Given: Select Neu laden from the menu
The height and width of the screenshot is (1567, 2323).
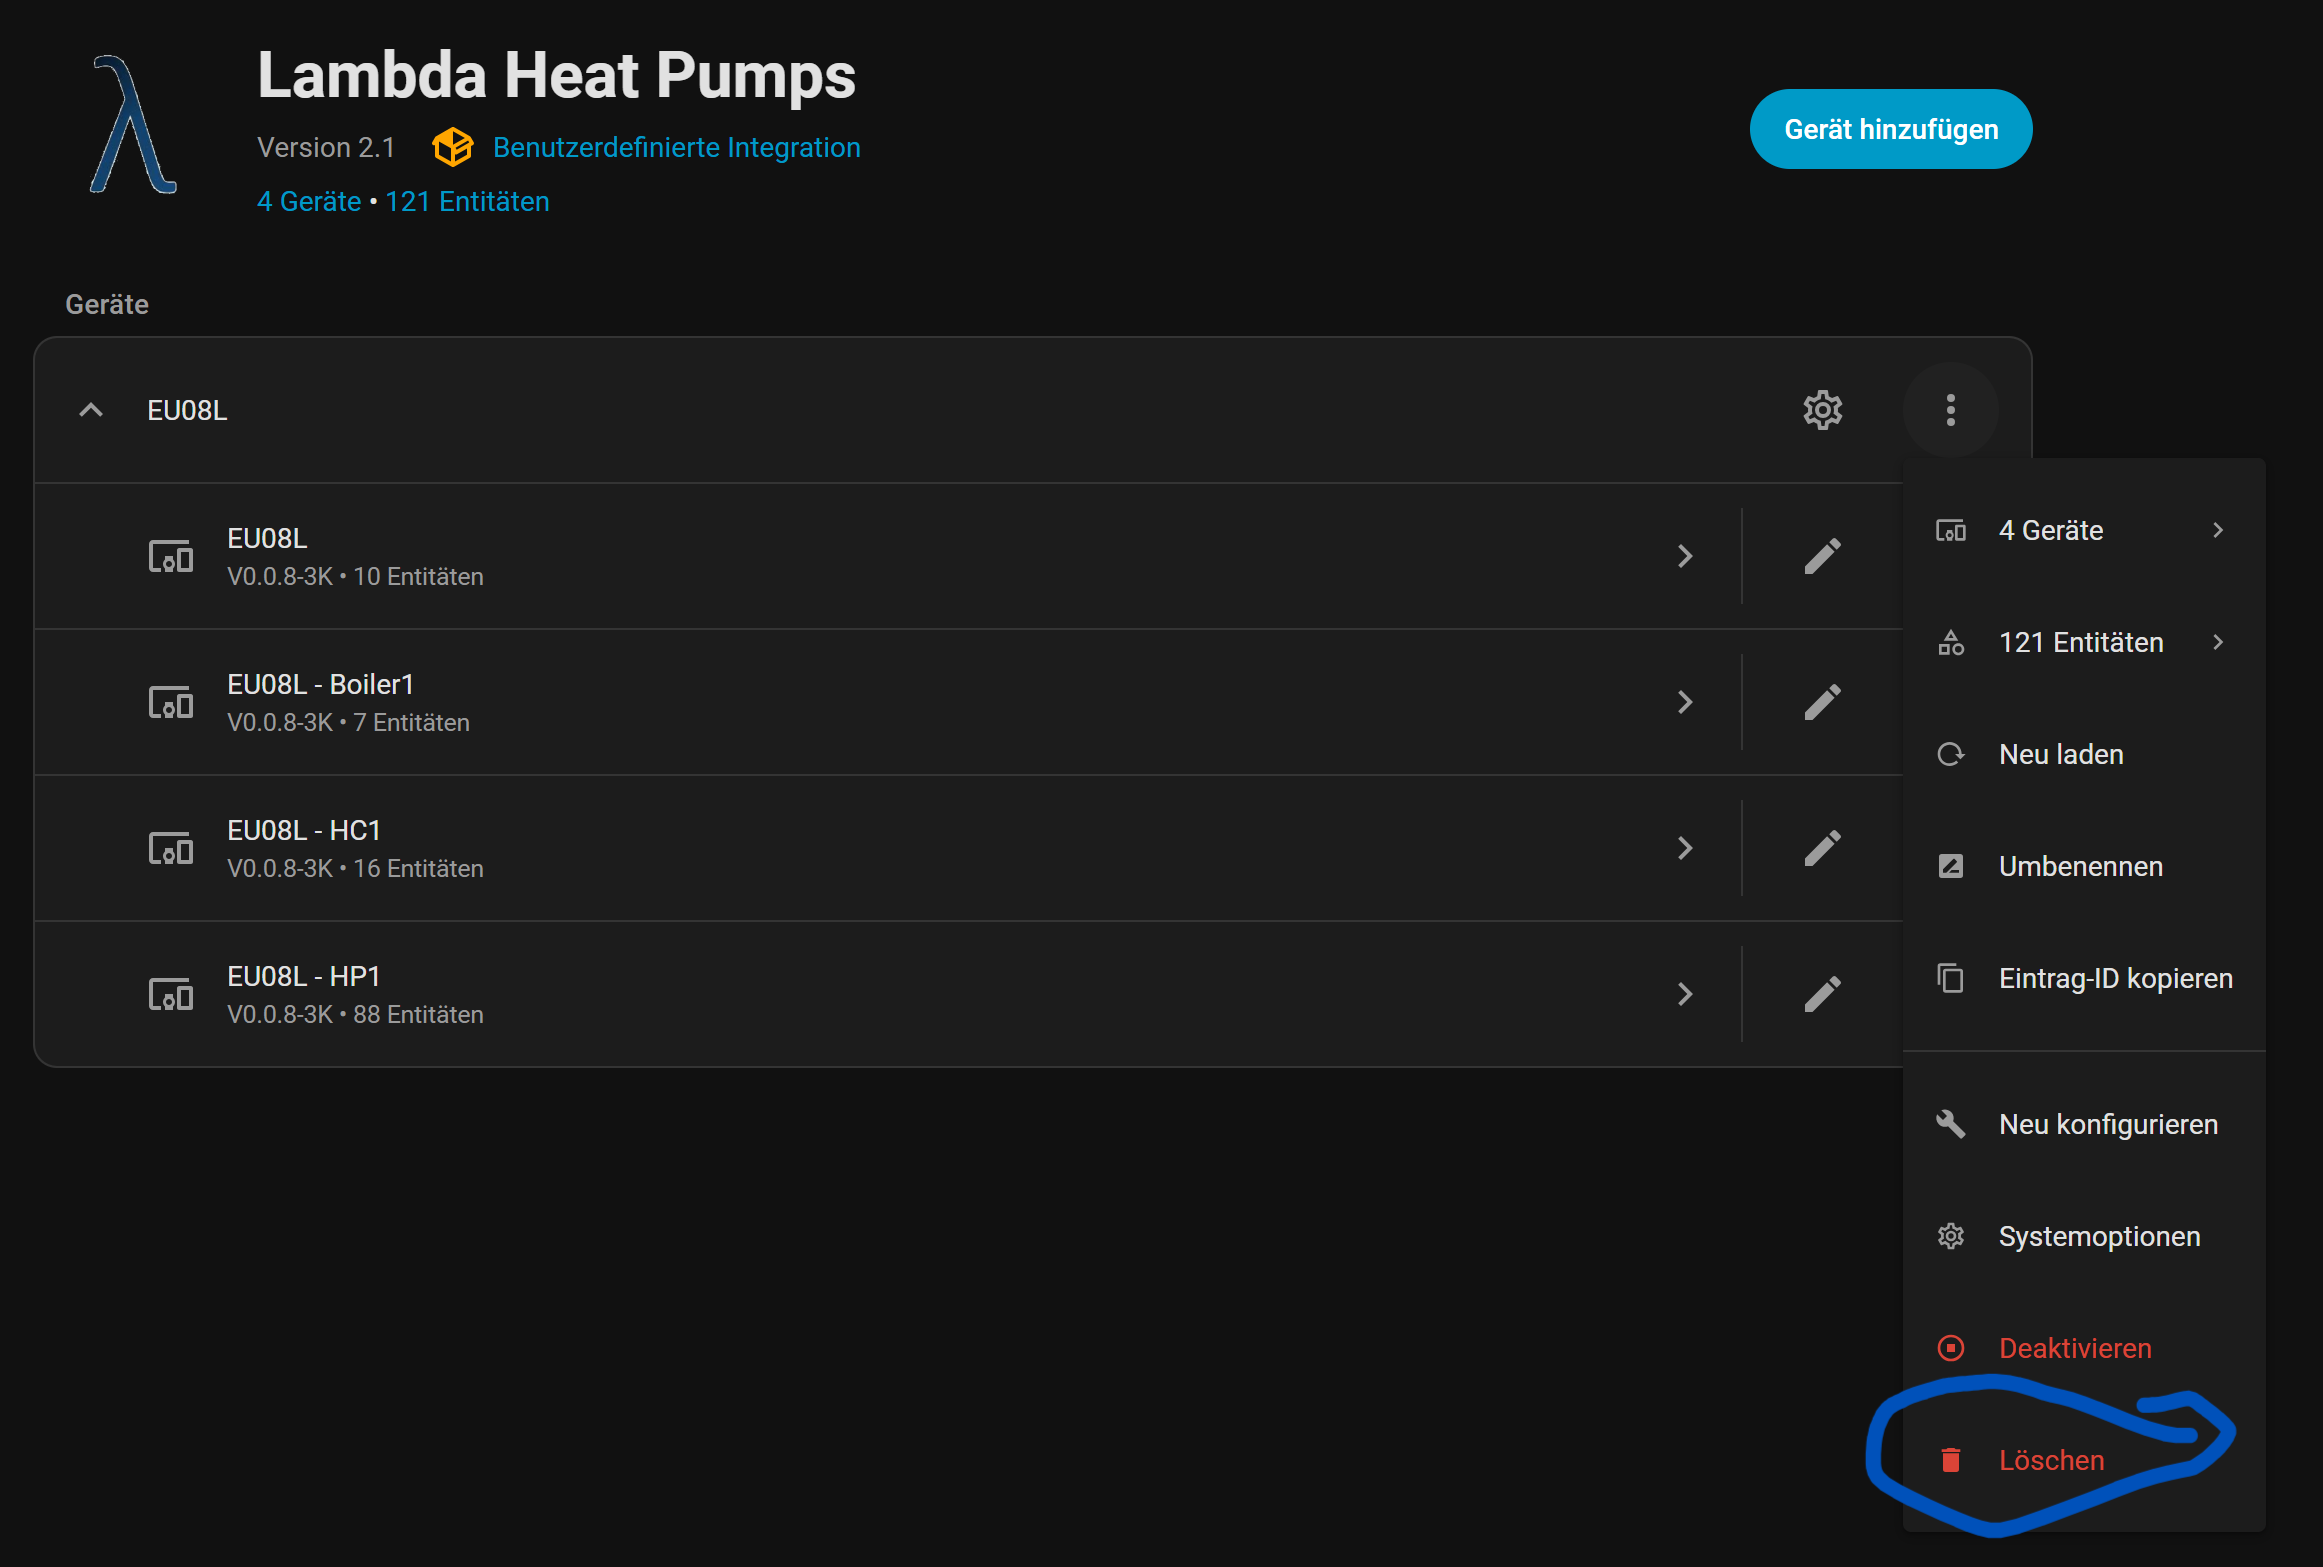Looking at the screenshot, I should tap(2061, 754).
